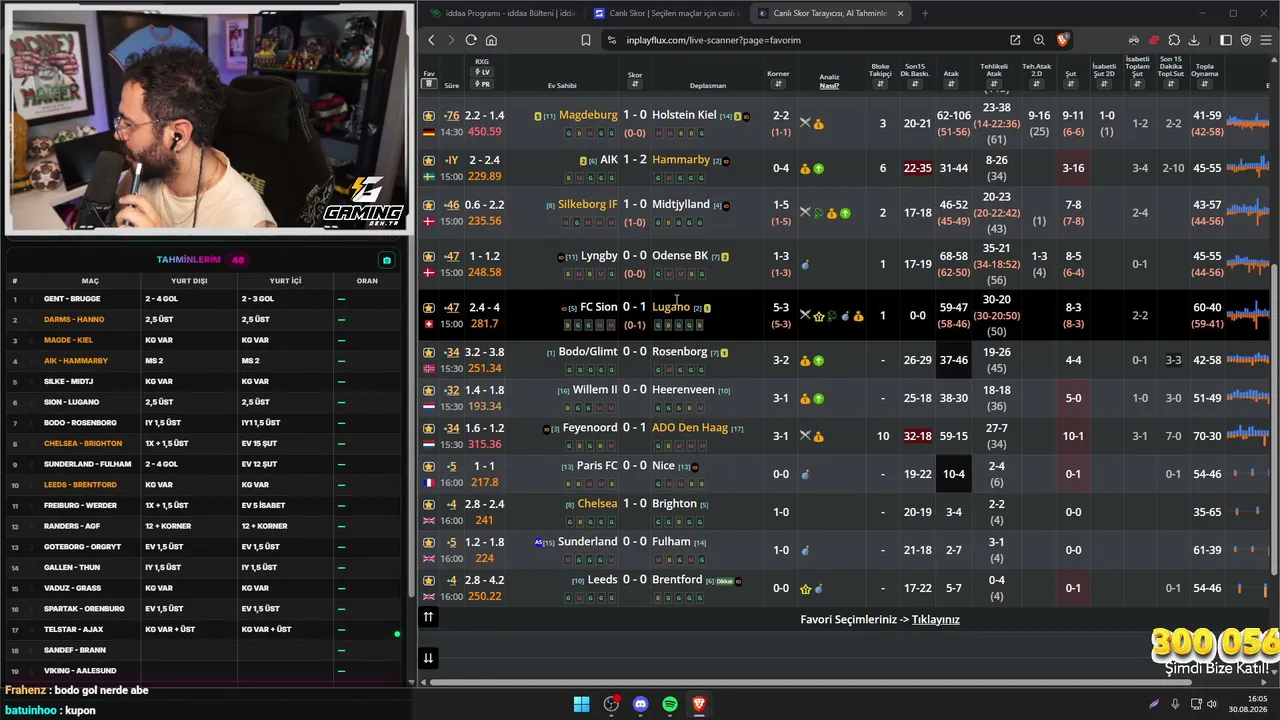Unfavorite the Magdeburg match star
Viewport: 1280px width, 720px height.
click(x=429, y=116)
